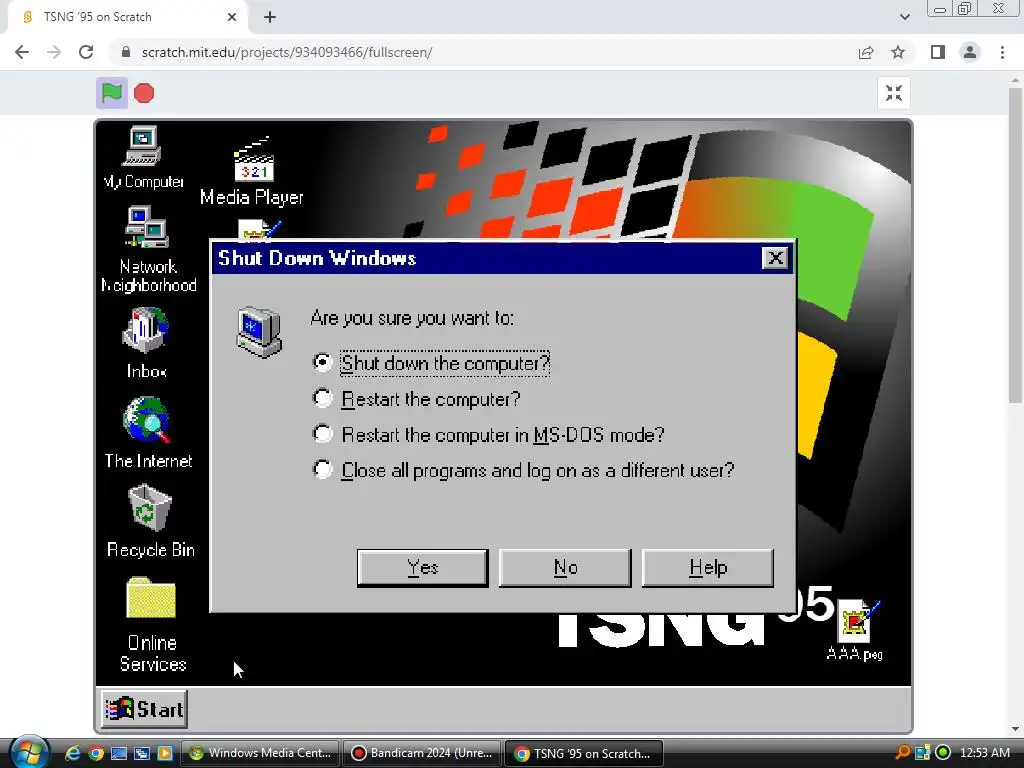
Task: Click Switch between windows quick launch icon
Action: click(142, 753)
